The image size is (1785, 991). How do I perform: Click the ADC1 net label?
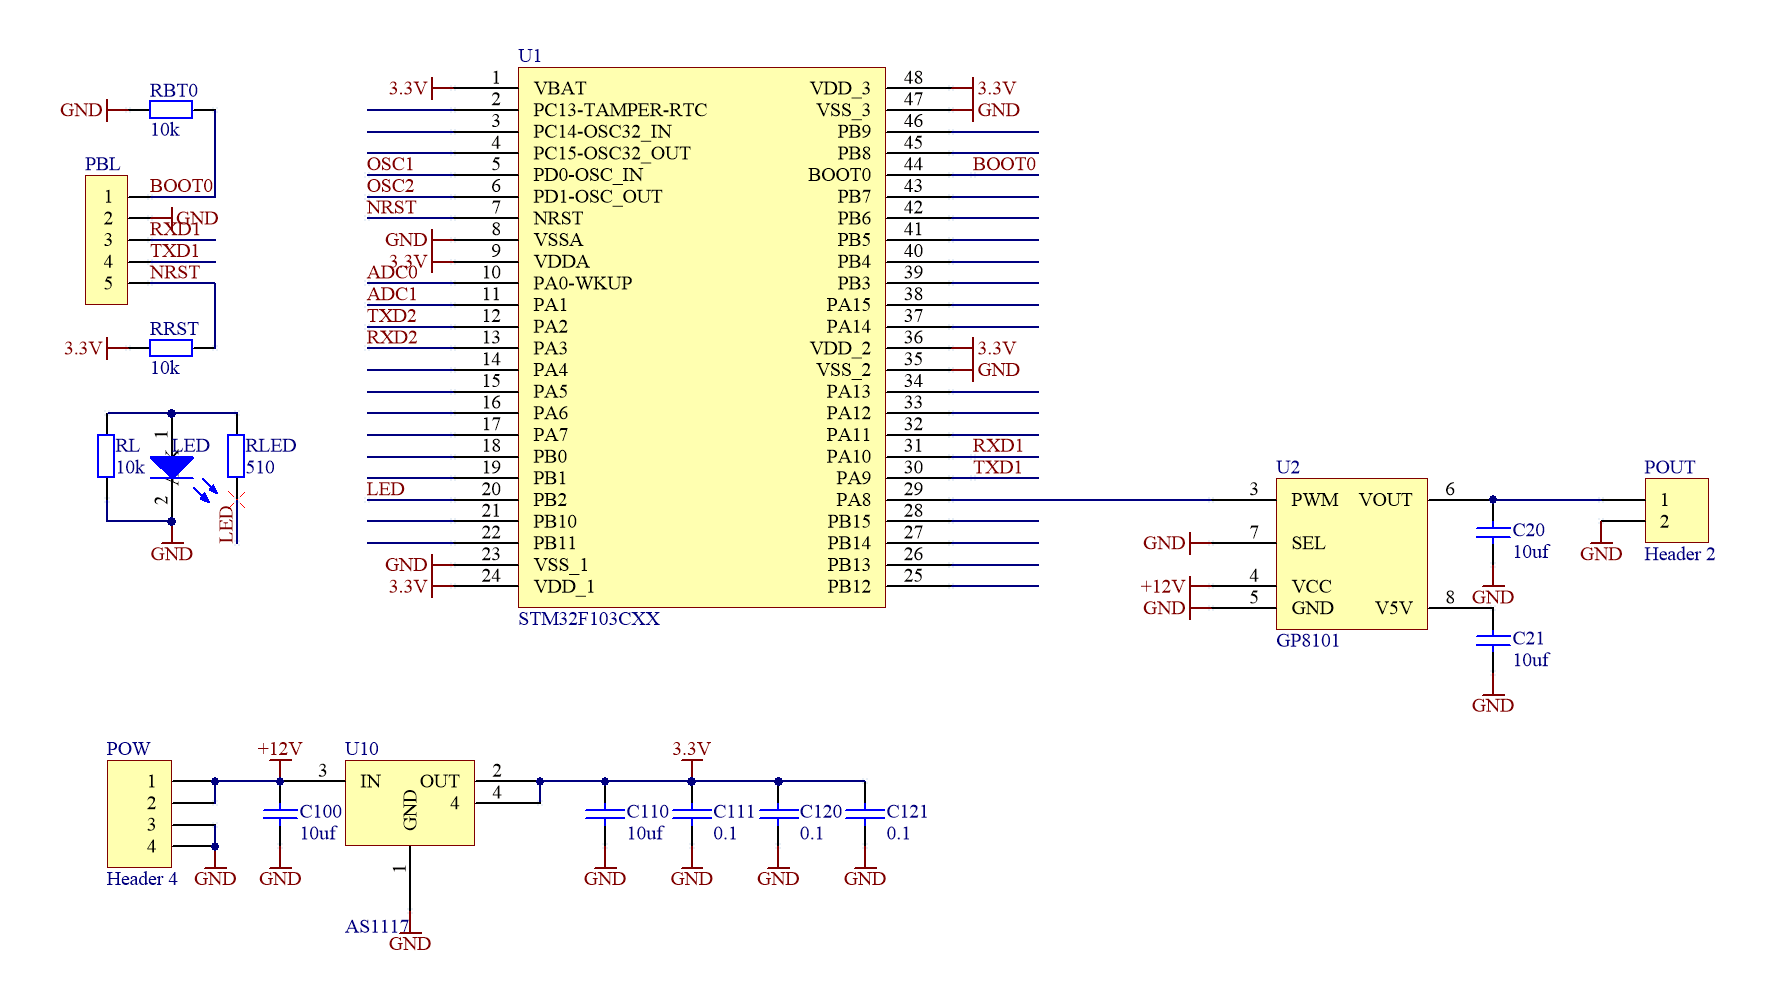(392, 294)
